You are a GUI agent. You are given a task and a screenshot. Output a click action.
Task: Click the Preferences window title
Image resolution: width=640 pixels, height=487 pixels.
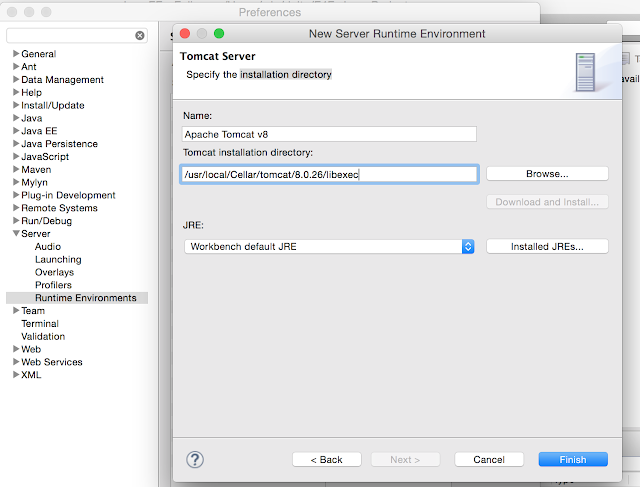click(x=270, y=12)
